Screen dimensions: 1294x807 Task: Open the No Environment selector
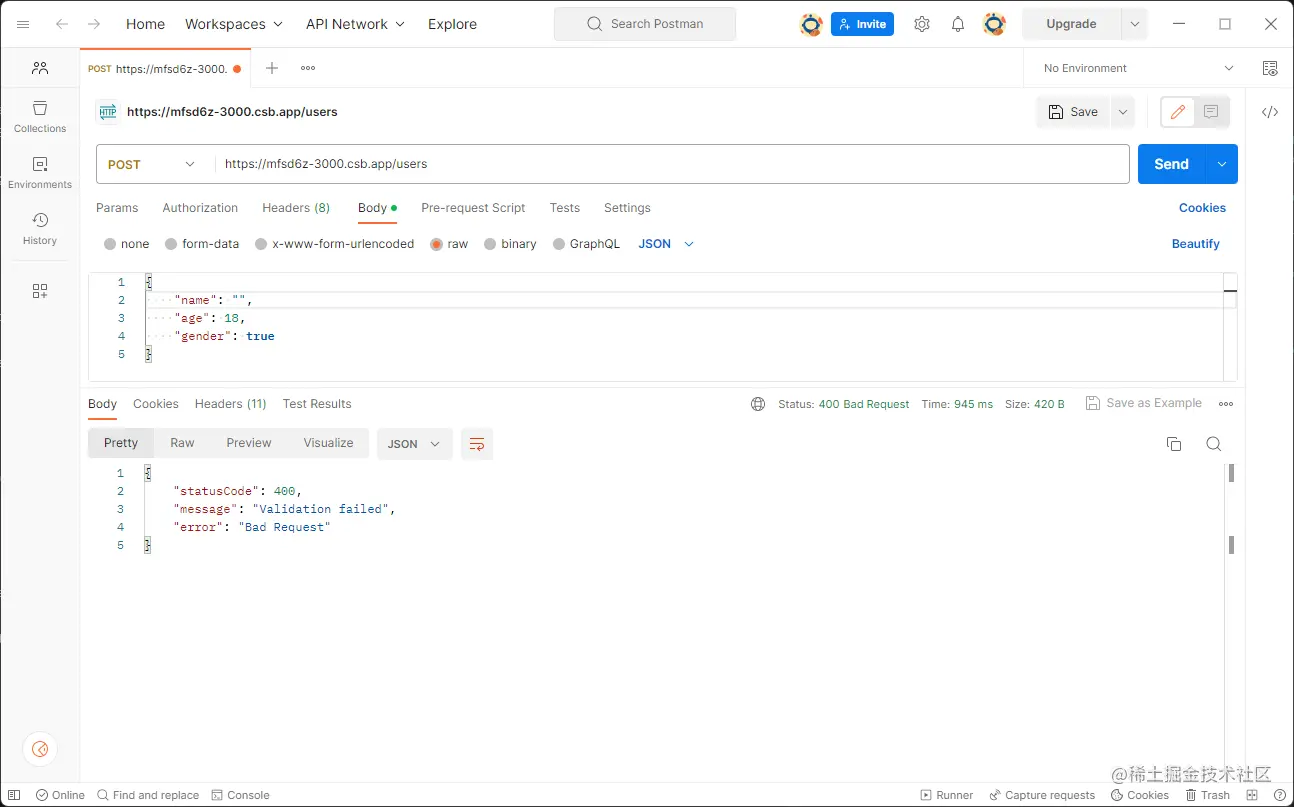tap(1138, 68)
